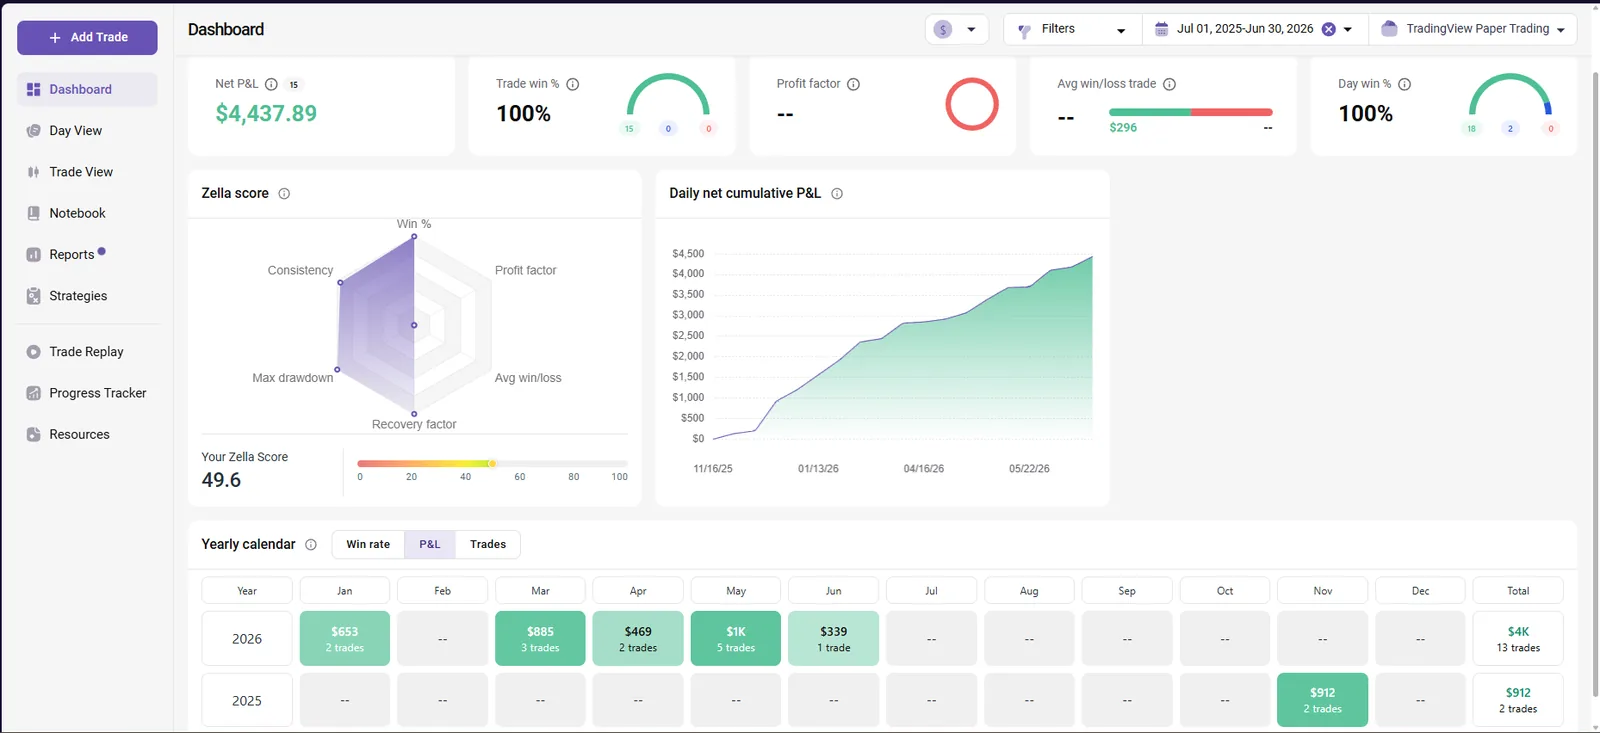1600x733 pixels.
Task: Open the currency dollar dropdown
Action: [x=956, y=29]
